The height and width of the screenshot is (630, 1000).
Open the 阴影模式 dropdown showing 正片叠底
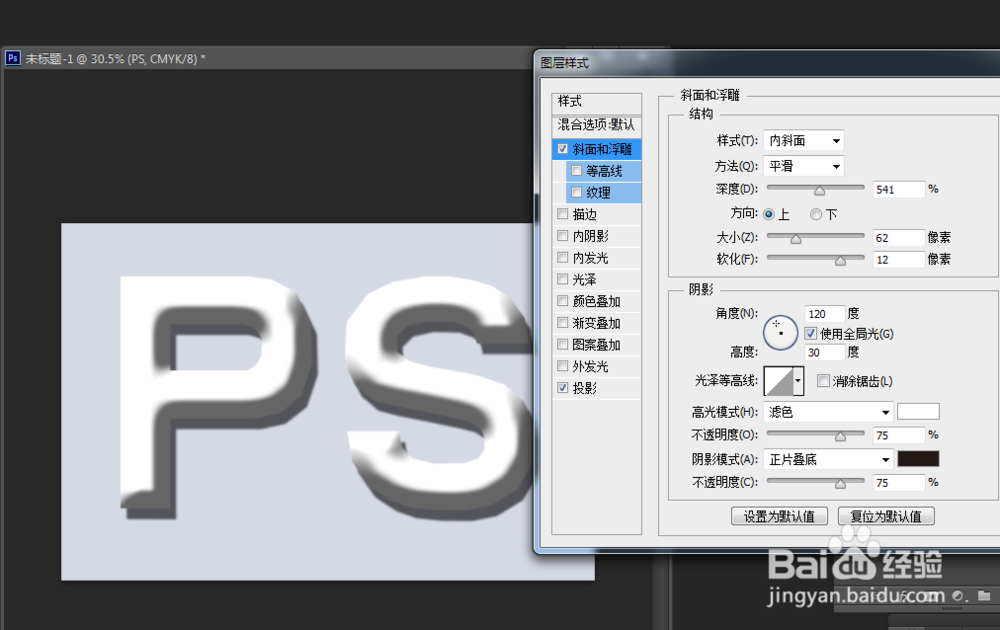click(828, 459)
